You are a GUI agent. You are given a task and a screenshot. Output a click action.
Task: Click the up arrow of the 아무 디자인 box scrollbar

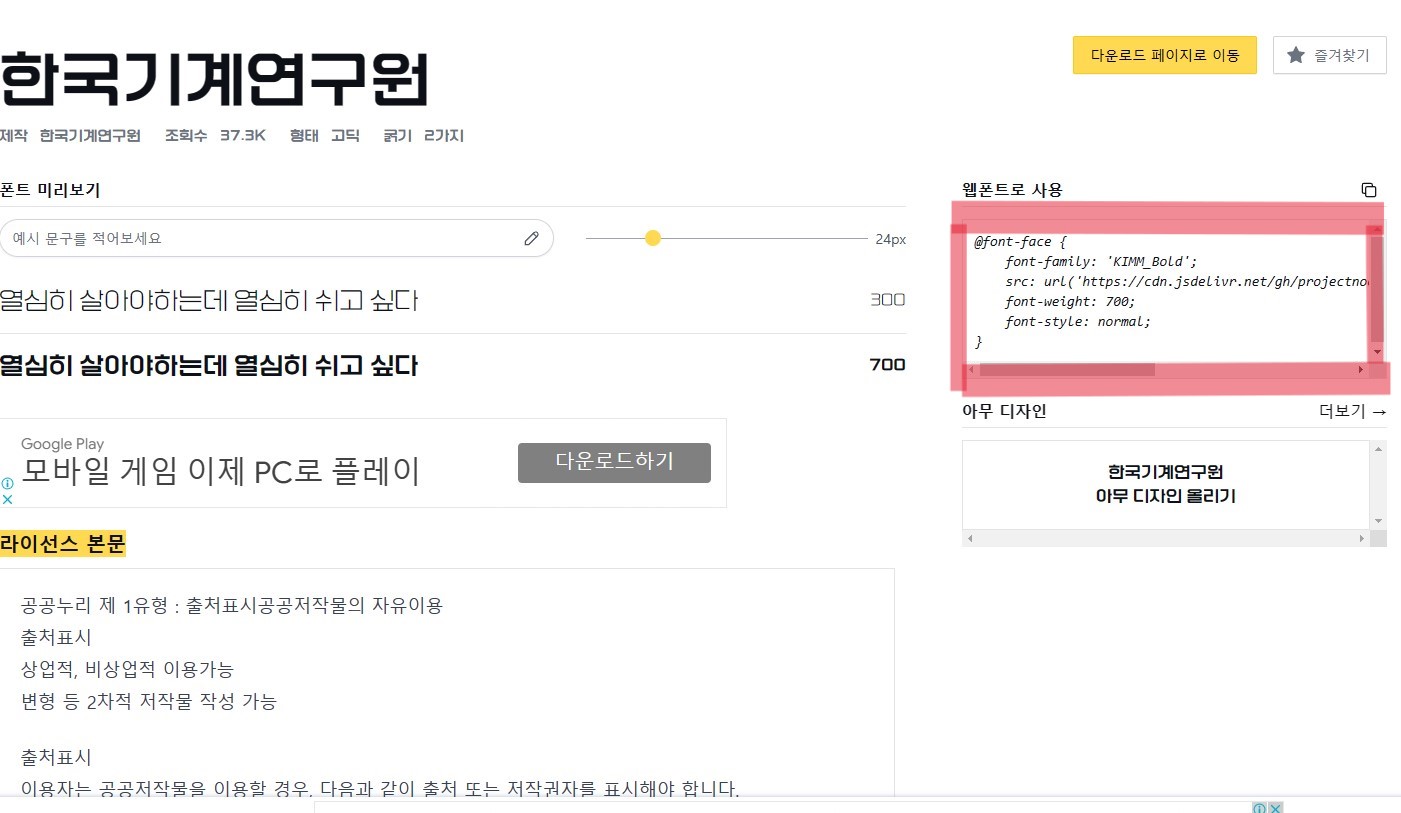click(x=1378, y=449)
